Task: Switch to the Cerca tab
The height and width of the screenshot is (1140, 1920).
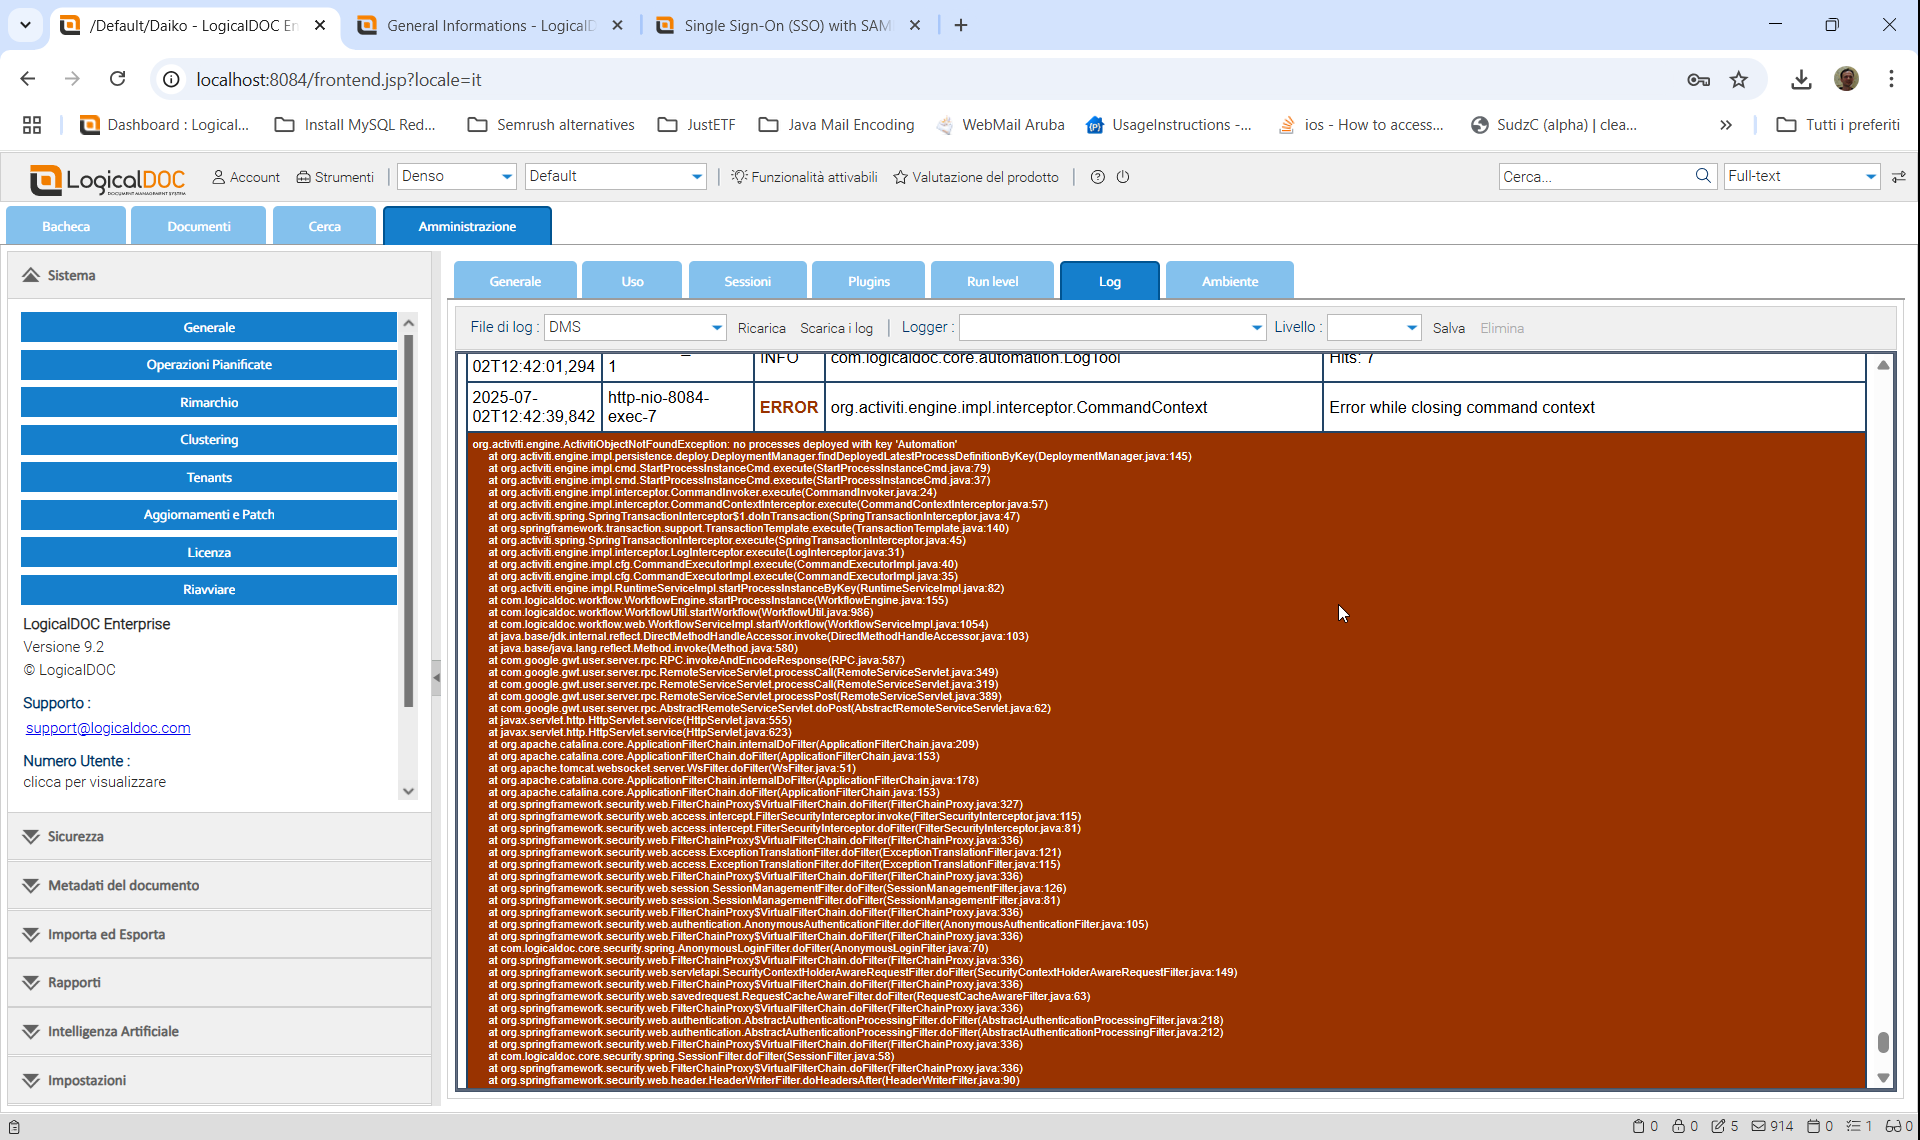Action: [324, 226]
